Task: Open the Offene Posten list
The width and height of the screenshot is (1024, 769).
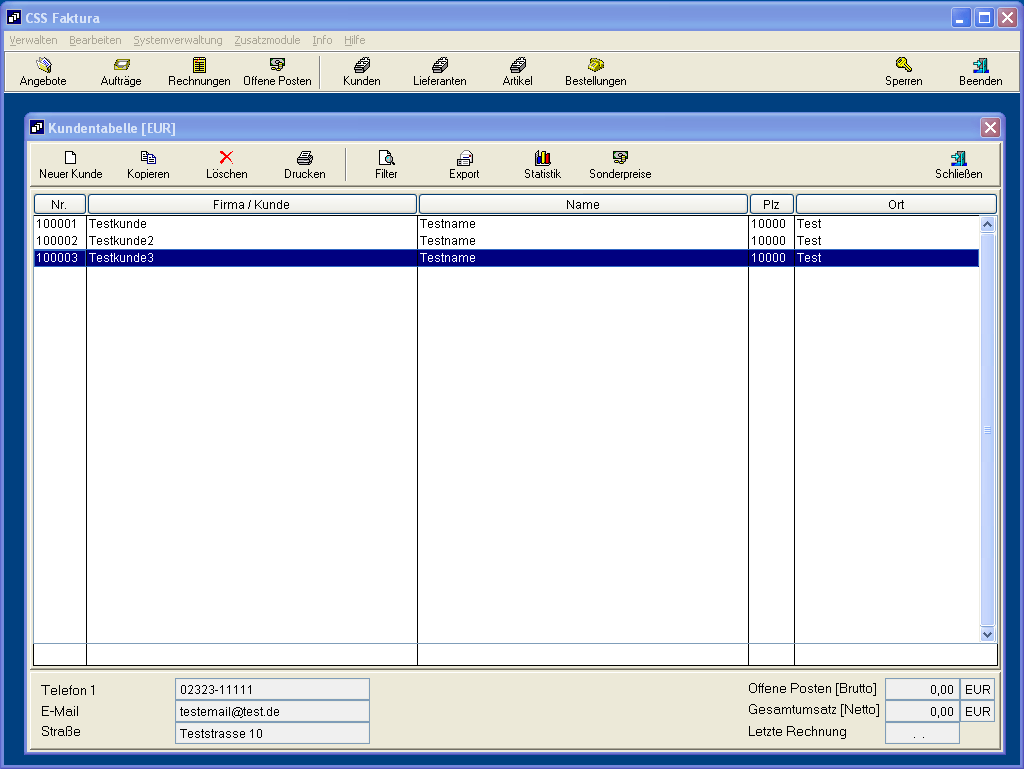Action: click(277, 72)
